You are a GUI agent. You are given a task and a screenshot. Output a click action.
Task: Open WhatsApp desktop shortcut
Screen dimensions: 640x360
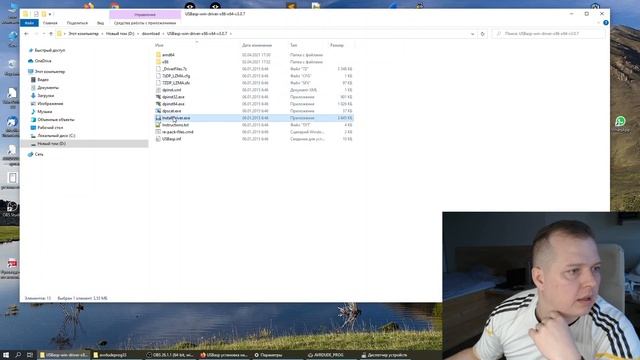coord(620,122)
